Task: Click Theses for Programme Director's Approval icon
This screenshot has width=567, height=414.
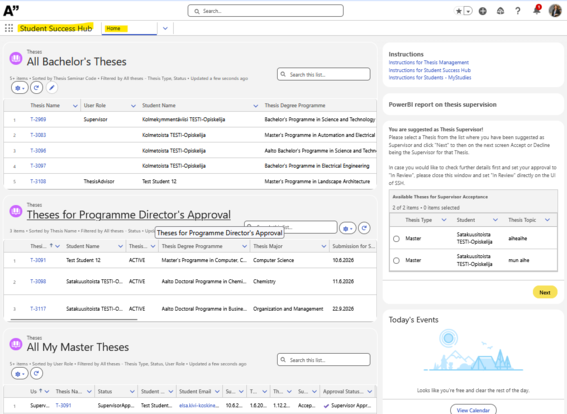Action: (16, 211)
